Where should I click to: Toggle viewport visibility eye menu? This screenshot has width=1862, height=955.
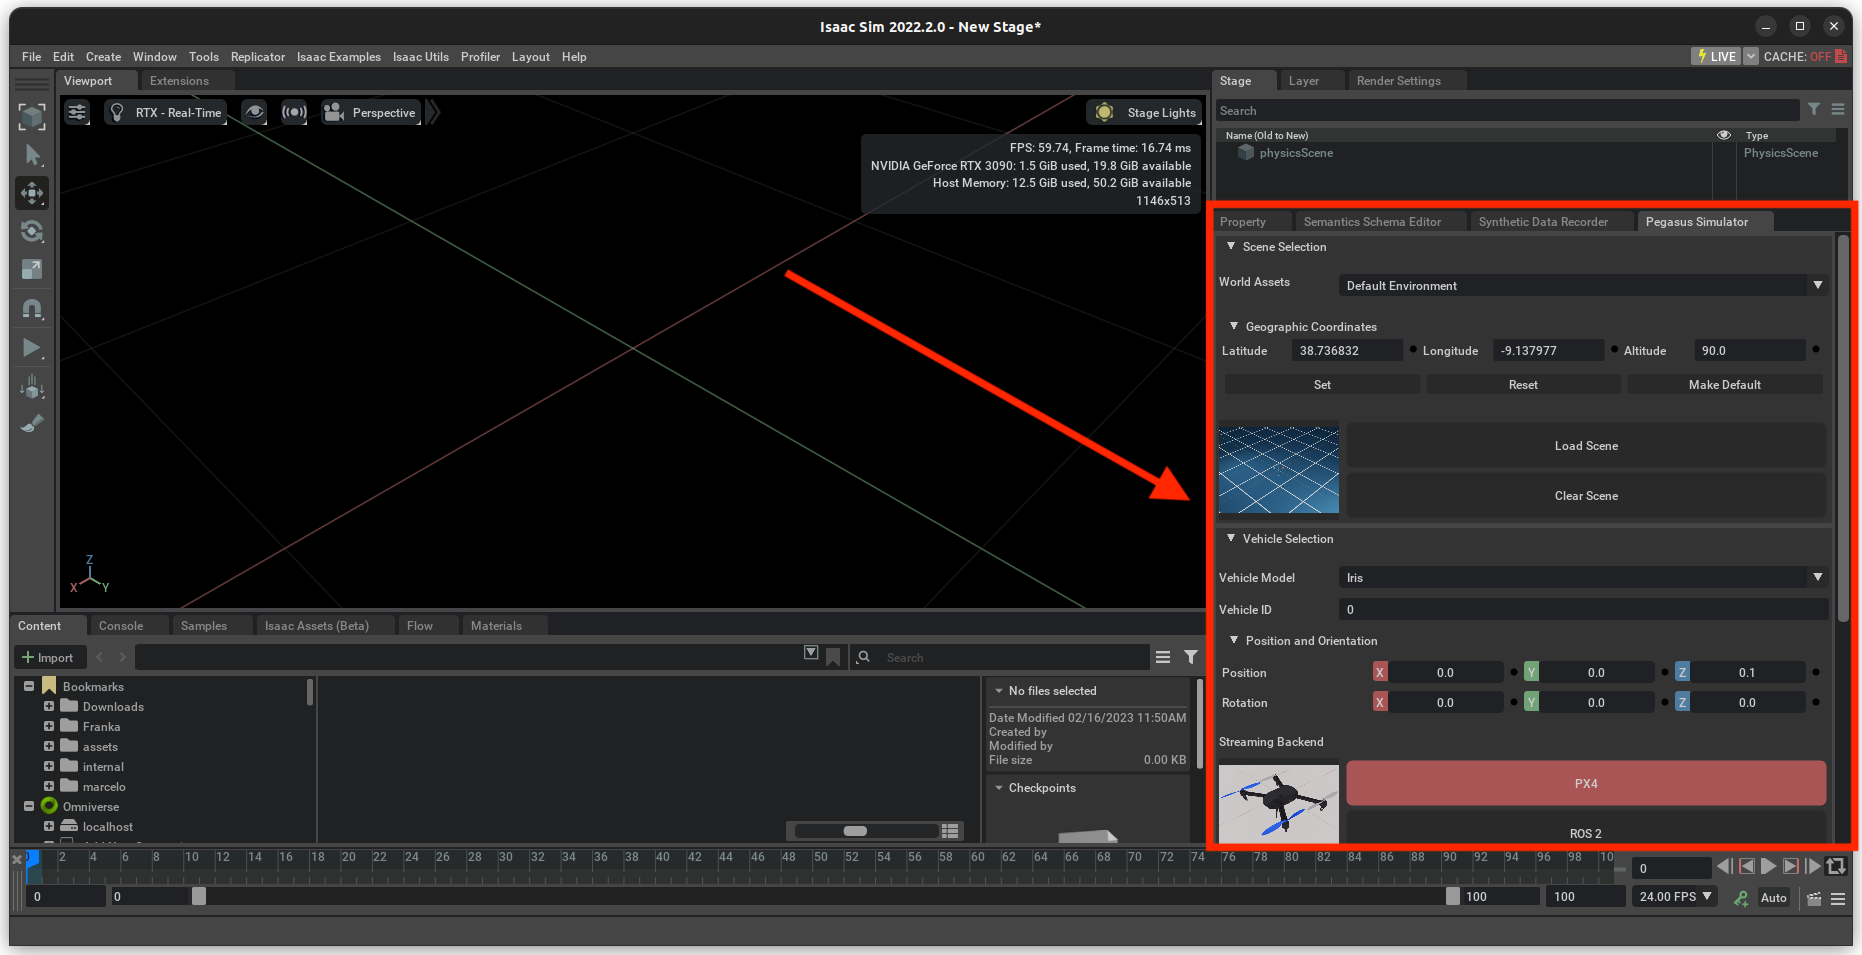coord(255,112)
